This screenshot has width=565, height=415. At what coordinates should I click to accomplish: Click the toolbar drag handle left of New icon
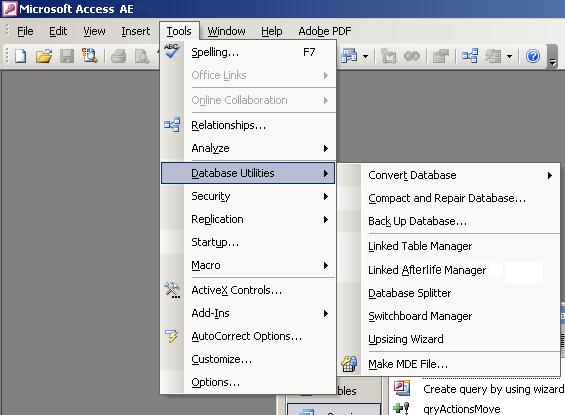point(7,56)
